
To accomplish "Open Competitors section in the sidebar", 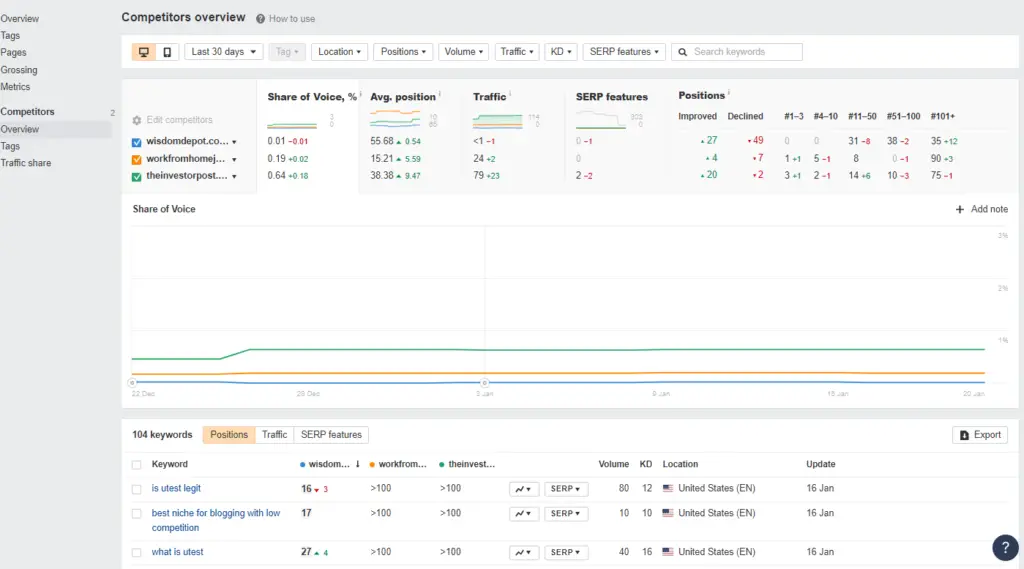I will tap(27, 112).
